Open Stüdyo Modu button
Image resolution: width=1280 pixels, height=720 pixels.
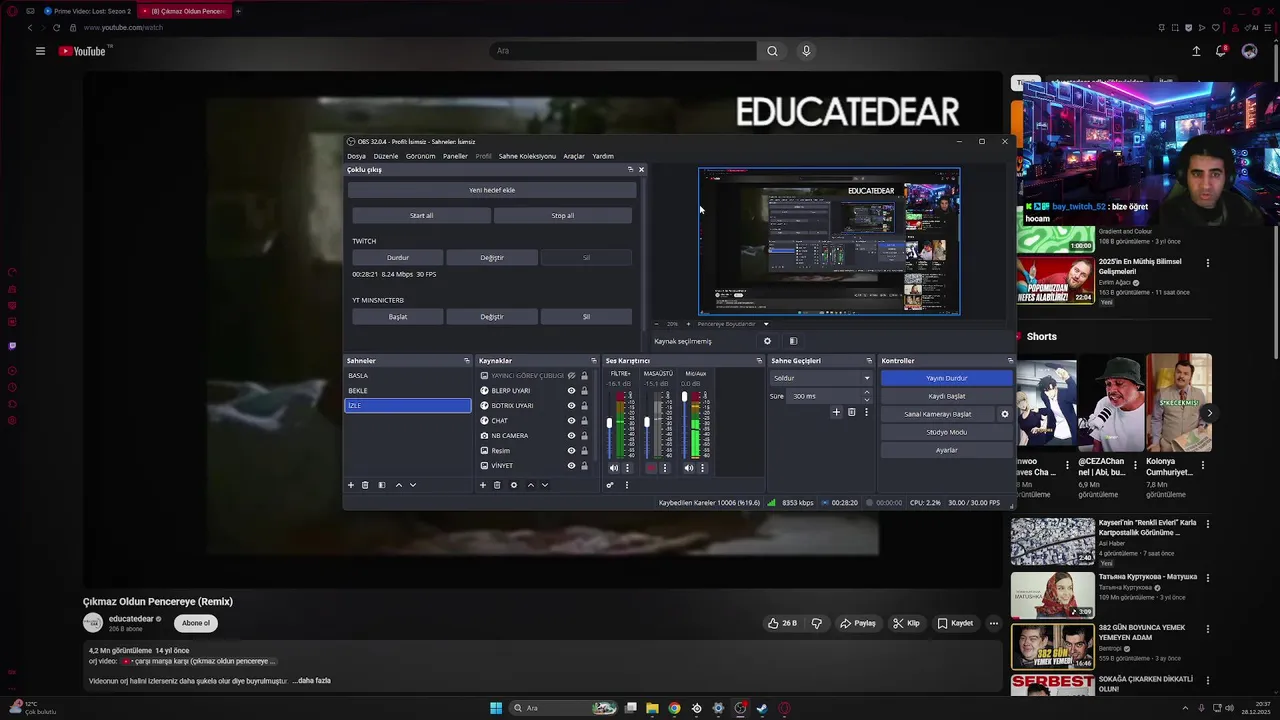tap(946, 432)
